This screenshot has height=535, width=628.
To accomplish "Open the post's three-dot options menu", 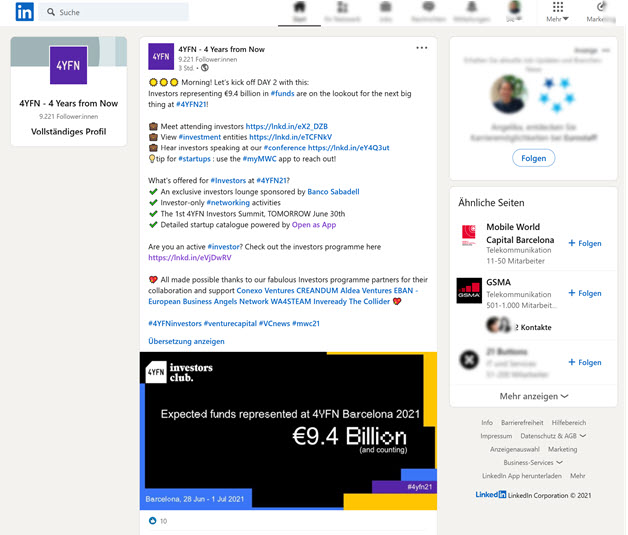I will point(422,48).
